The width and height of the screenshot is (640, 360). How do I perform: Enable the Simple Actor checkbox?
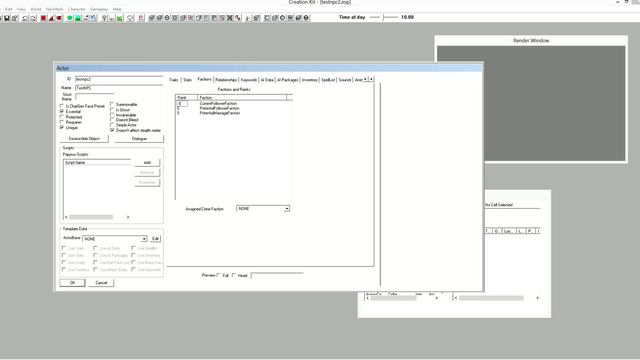[112, 125]
